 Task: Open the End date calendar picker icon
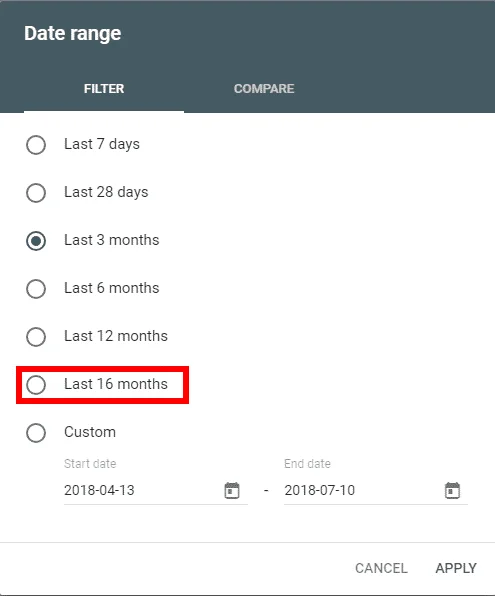tap(452, 490)
